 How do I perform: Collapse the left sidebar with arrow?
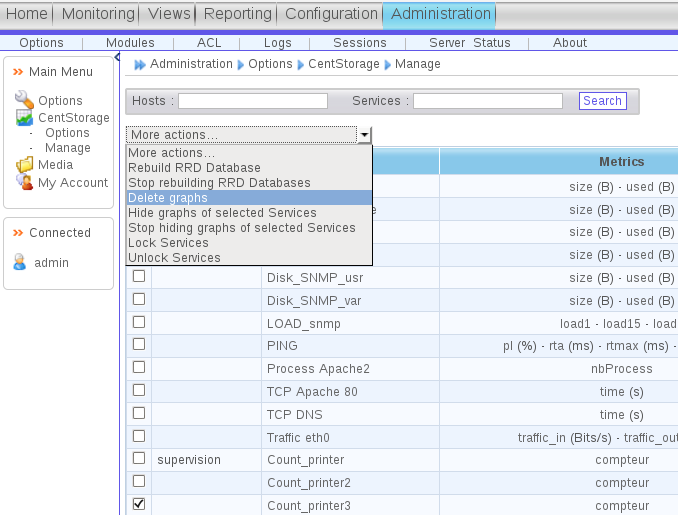coord(118,58)
